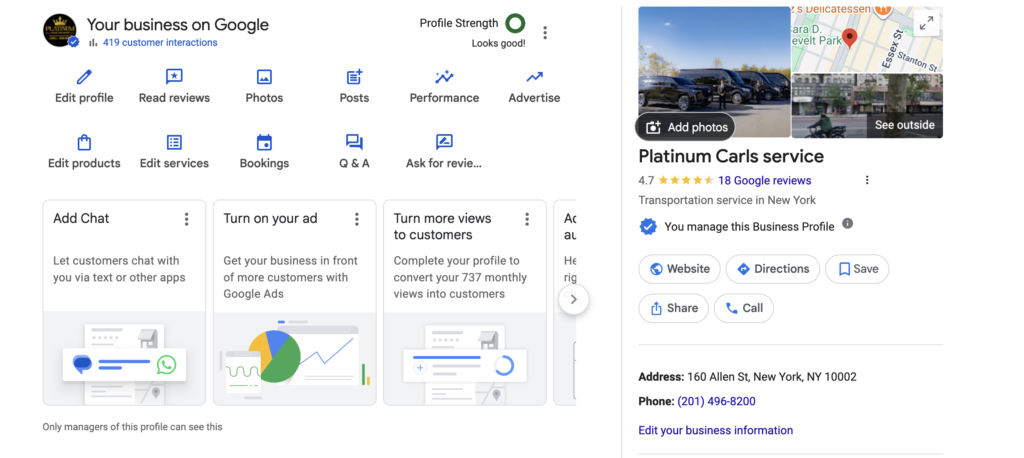
Task: Open the Edit profile pencil icon
Action: tap(84, 78)
